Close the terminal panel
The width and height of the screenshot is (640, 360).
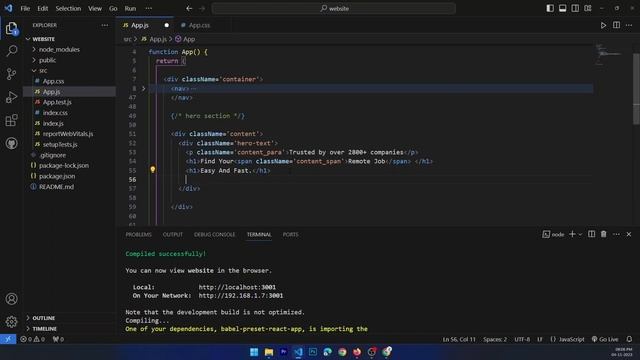[629, 234]
